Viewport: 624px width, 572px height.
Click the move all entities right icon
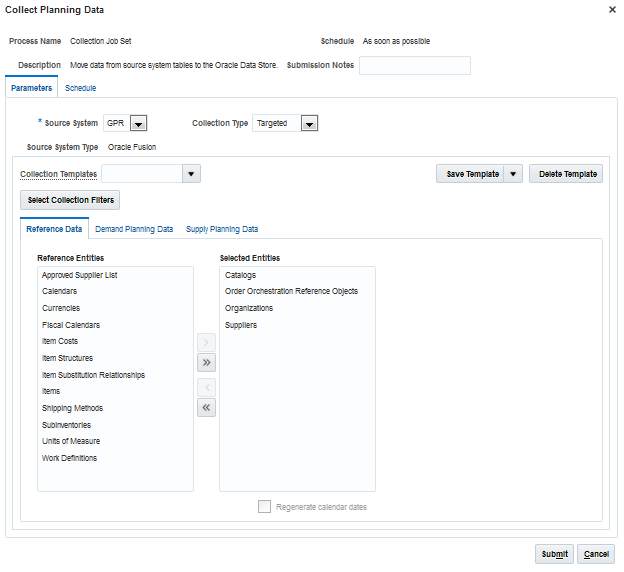point(206,362)
